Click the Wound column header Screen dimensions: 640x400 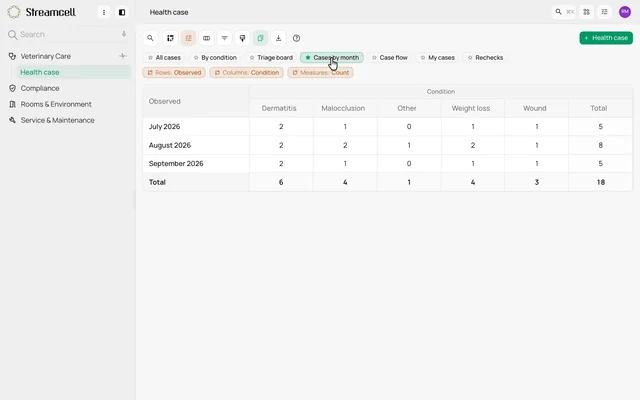point(535,108)
